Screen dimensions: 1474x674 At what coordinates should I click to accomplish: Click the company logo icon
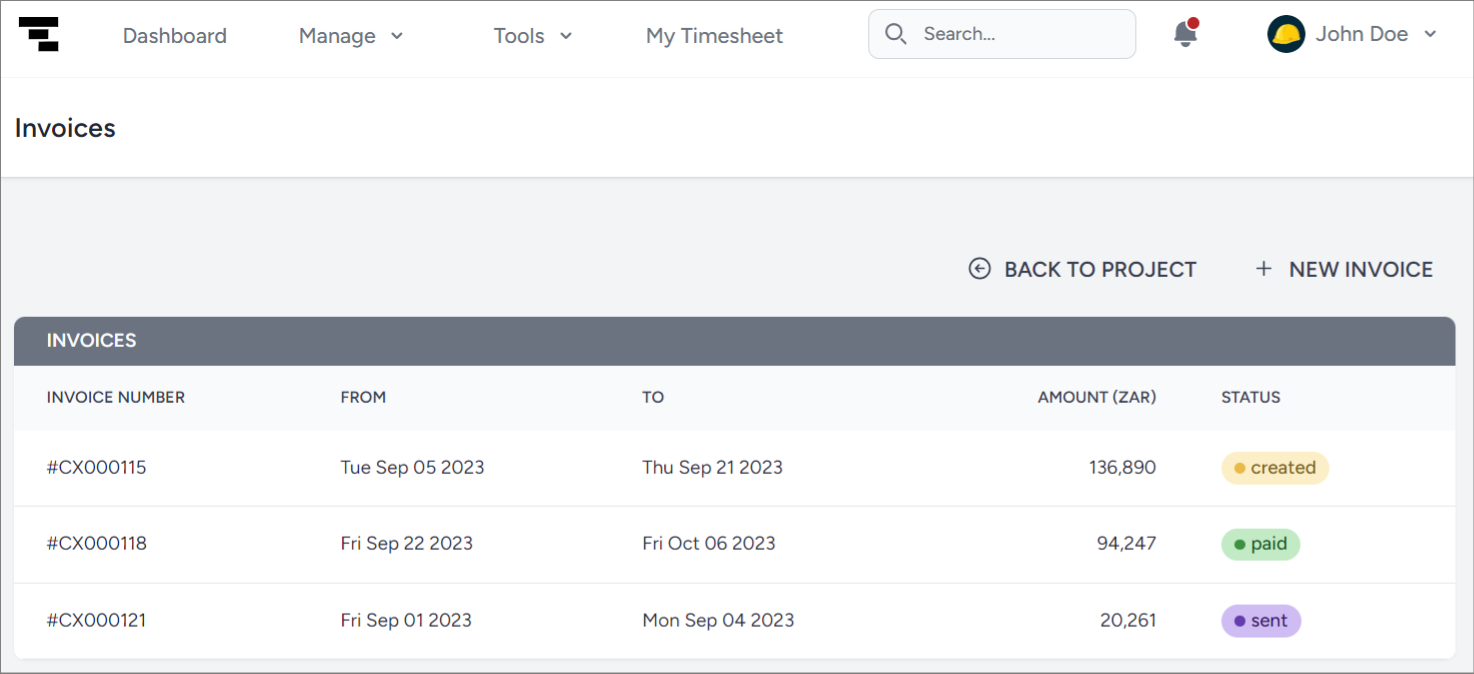point(38,33)
